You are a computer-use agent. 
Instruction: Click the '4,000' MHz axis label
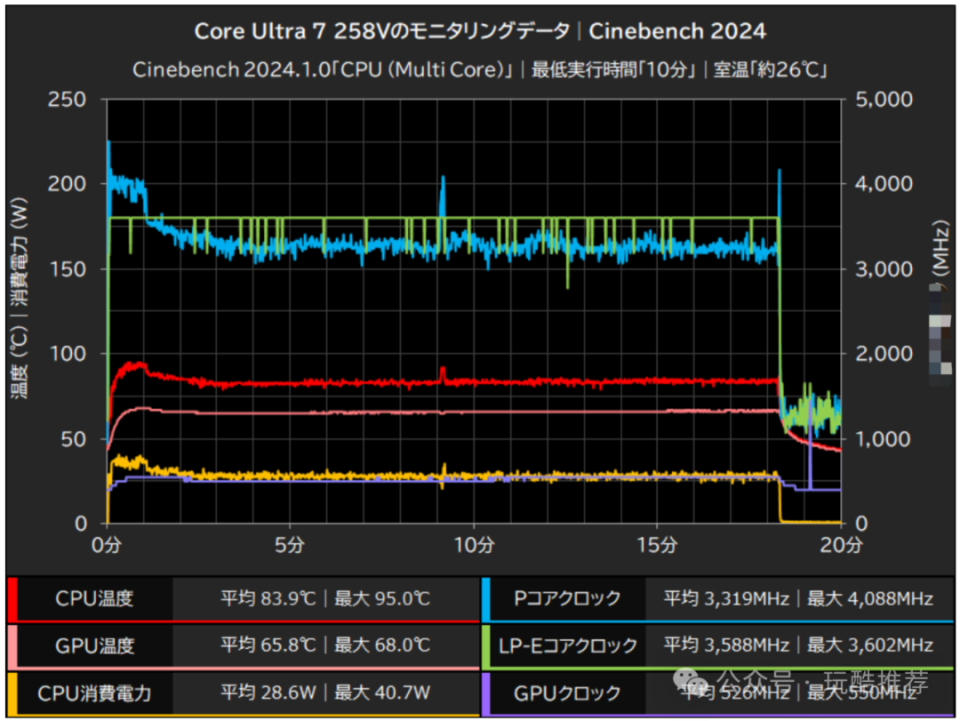883,184
